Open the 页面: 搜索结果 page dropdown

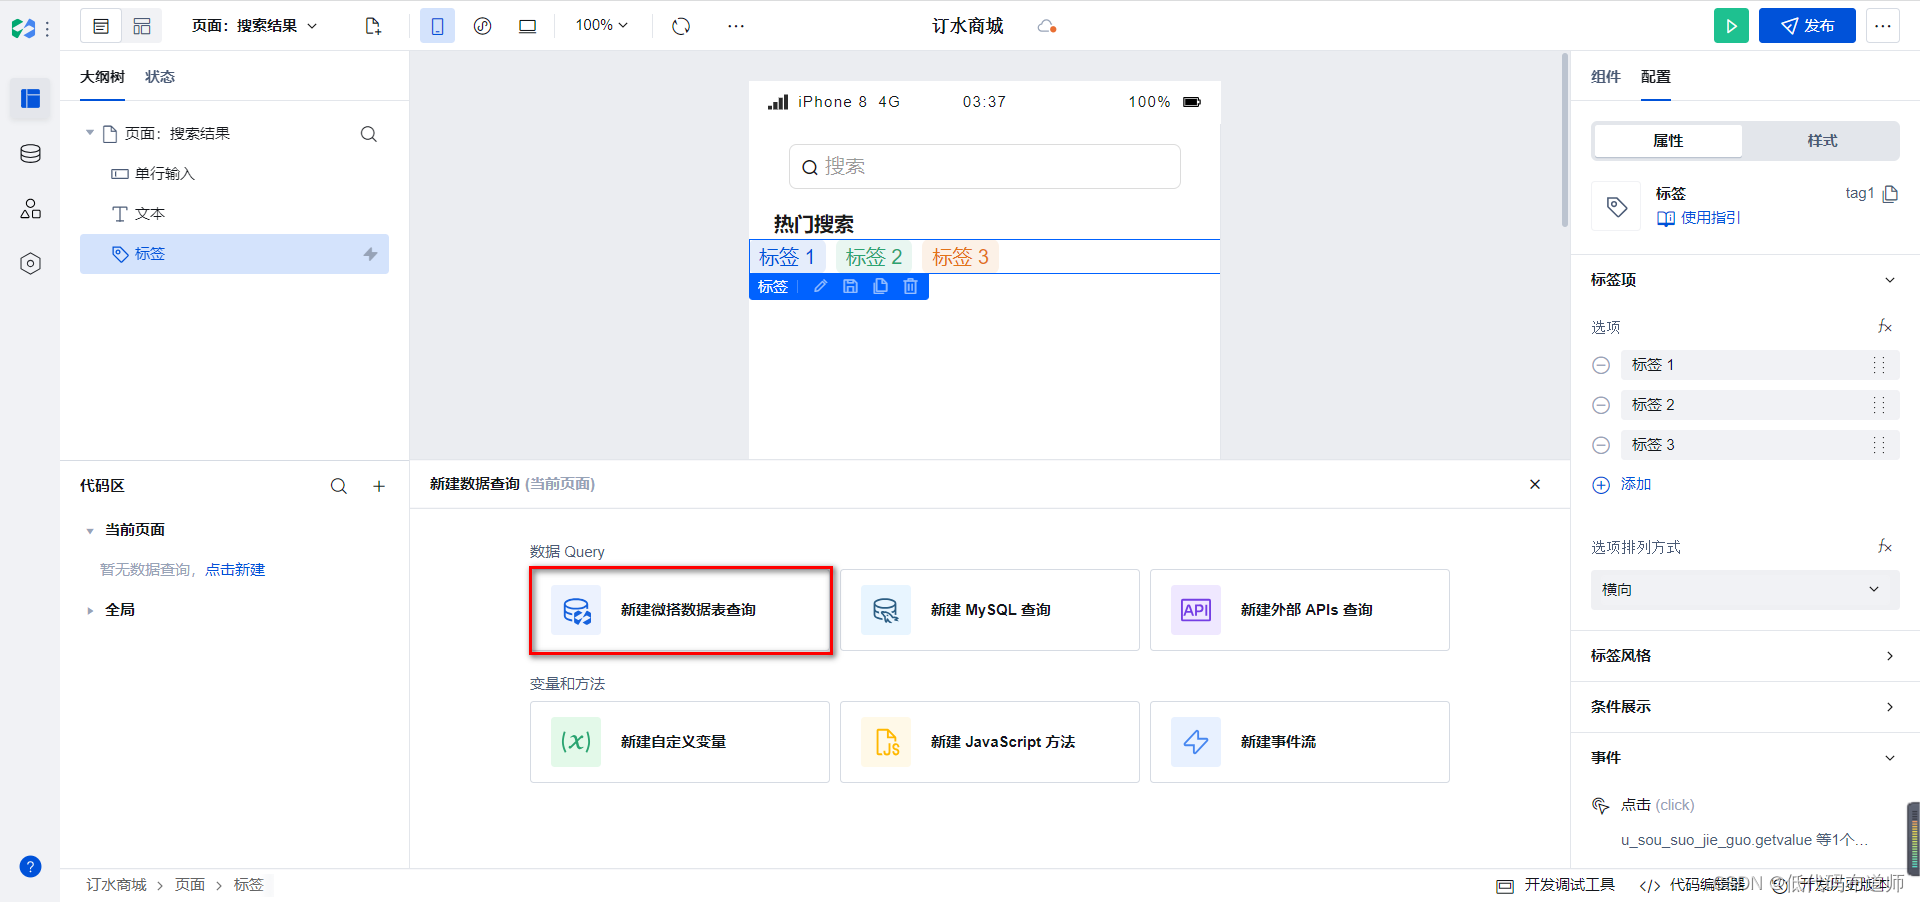pyautogui.click(x=255, y=26)
